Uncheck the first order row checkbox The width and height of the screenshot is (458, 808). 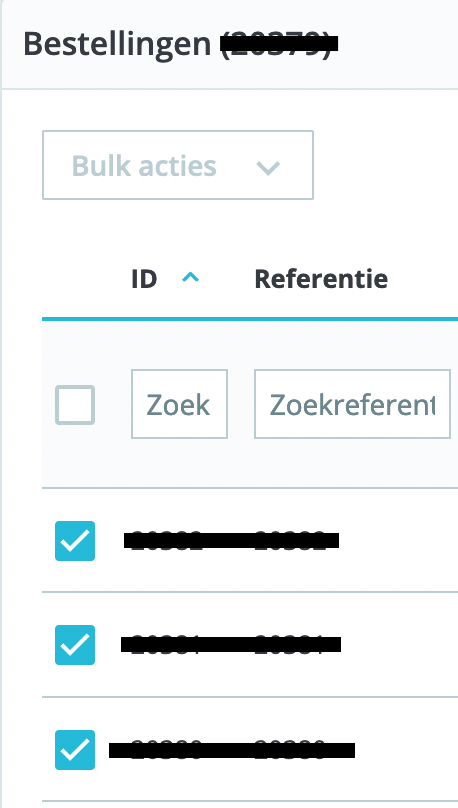[x=75, y=541]
